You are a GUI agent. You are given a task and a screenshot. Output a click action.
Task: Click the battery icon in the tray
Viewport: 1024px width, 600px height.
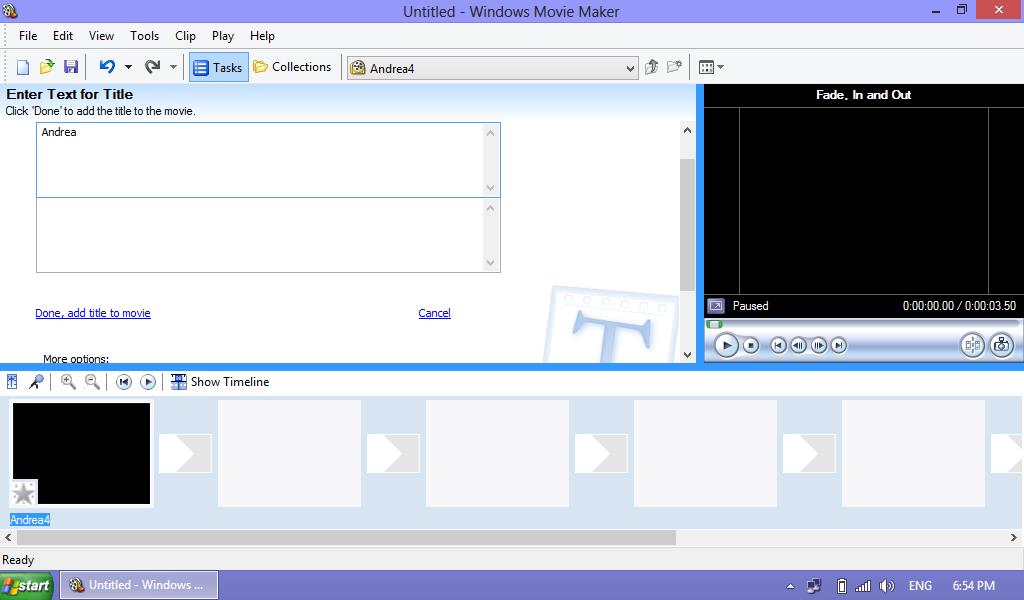(x=842, y=586)
